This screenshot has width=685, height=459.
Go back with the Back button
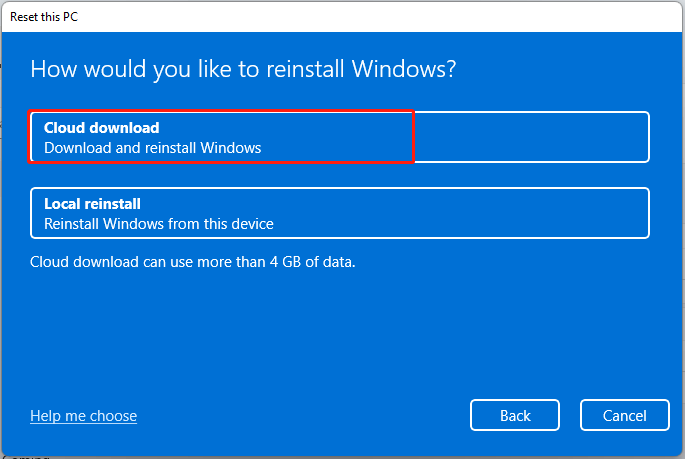(515, 415)
